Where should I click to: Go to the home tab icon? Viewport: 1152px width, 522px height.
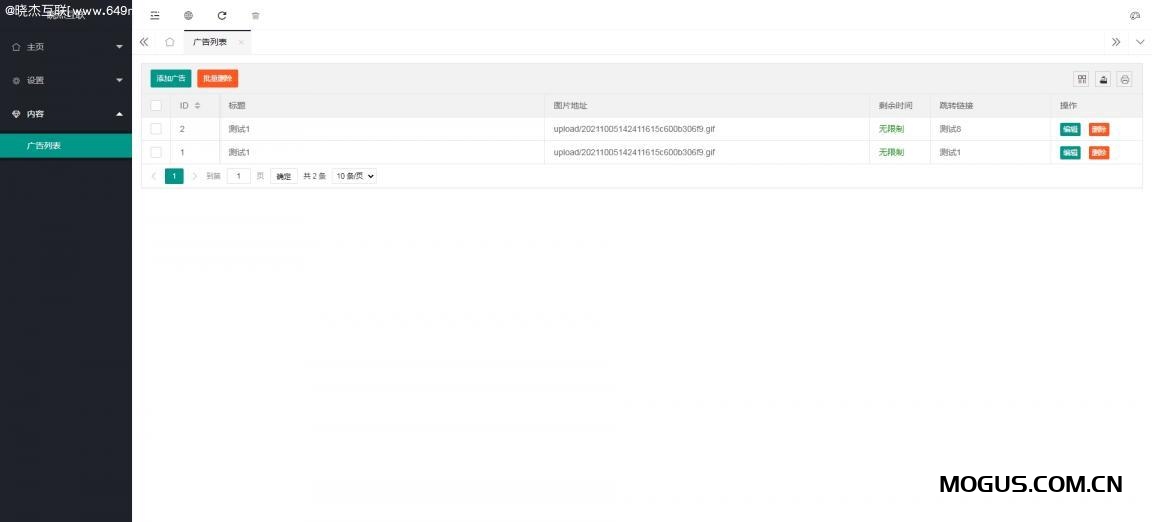coord(170,42)
